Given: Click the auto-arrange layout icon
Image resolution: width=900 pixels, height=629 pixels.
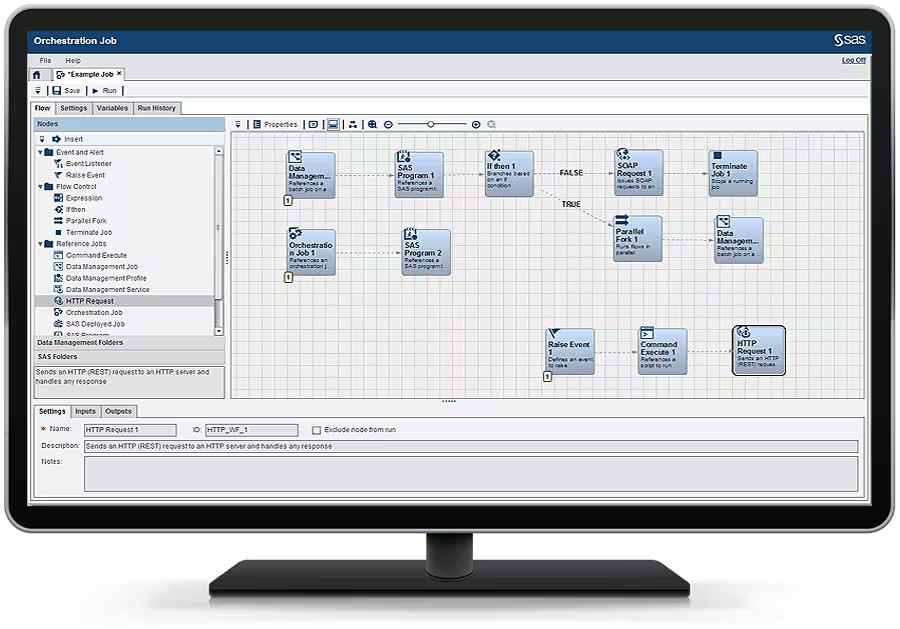Looking at the screenshot, I should click(x=352, y=124).
